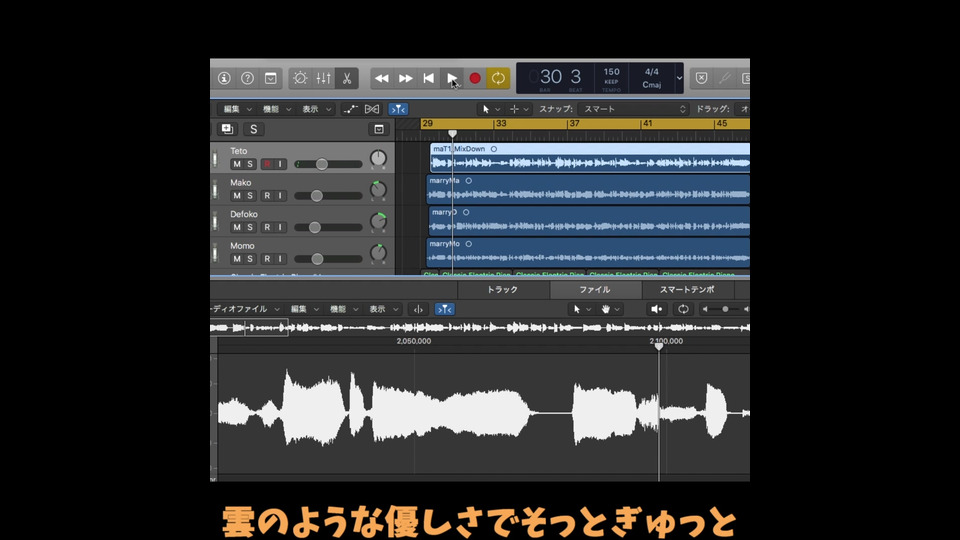Image resolution: width=960 pixels, height=540 pixels.
Task: Toggle input monitoring on Teto track
Action: point(280,164)
